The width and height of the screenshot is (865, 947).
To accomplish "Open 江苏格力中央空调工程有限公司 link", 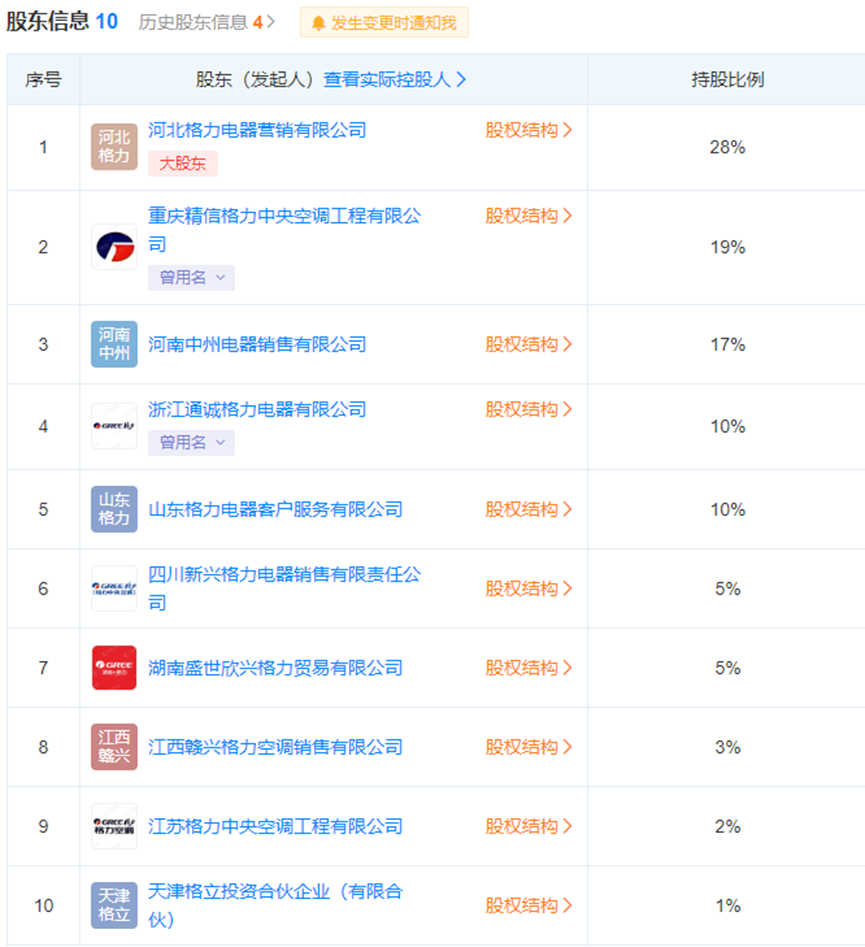I will (x=275, y=826).
